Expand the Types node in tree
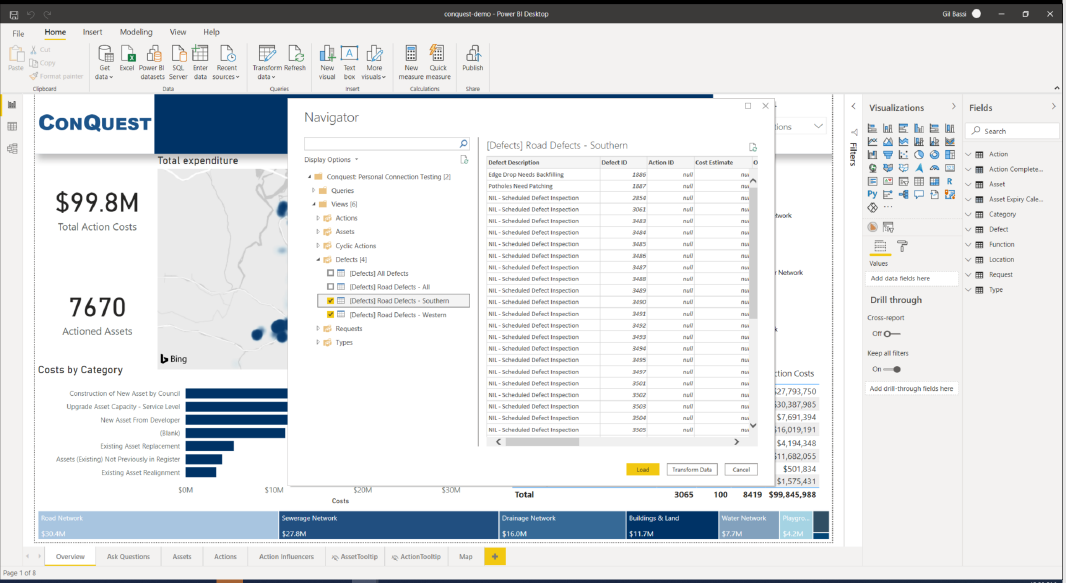Screen dimensions: 1066x583 pyautogui.click(x=318, y=342)
